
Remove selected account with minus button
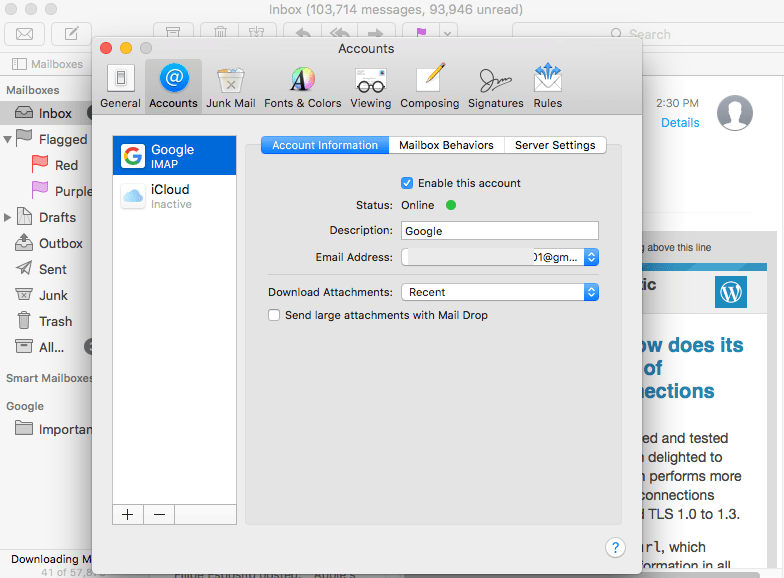pyautogui.click(x=159, y=514)
